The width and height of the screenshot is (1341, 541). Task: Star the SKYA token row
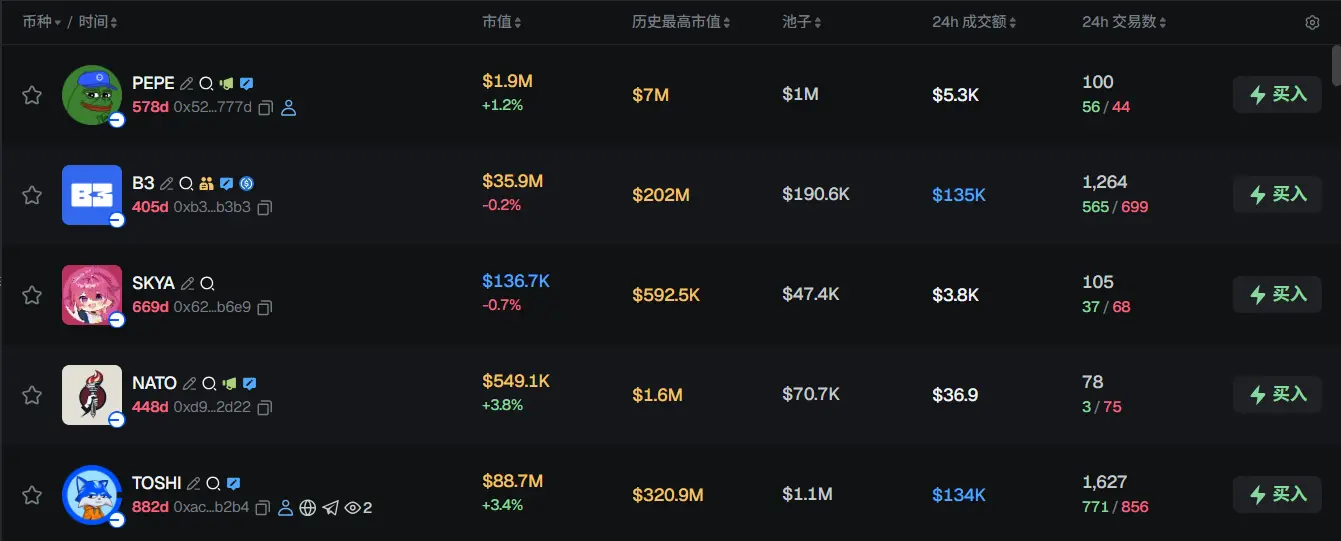tap(32, 295)
